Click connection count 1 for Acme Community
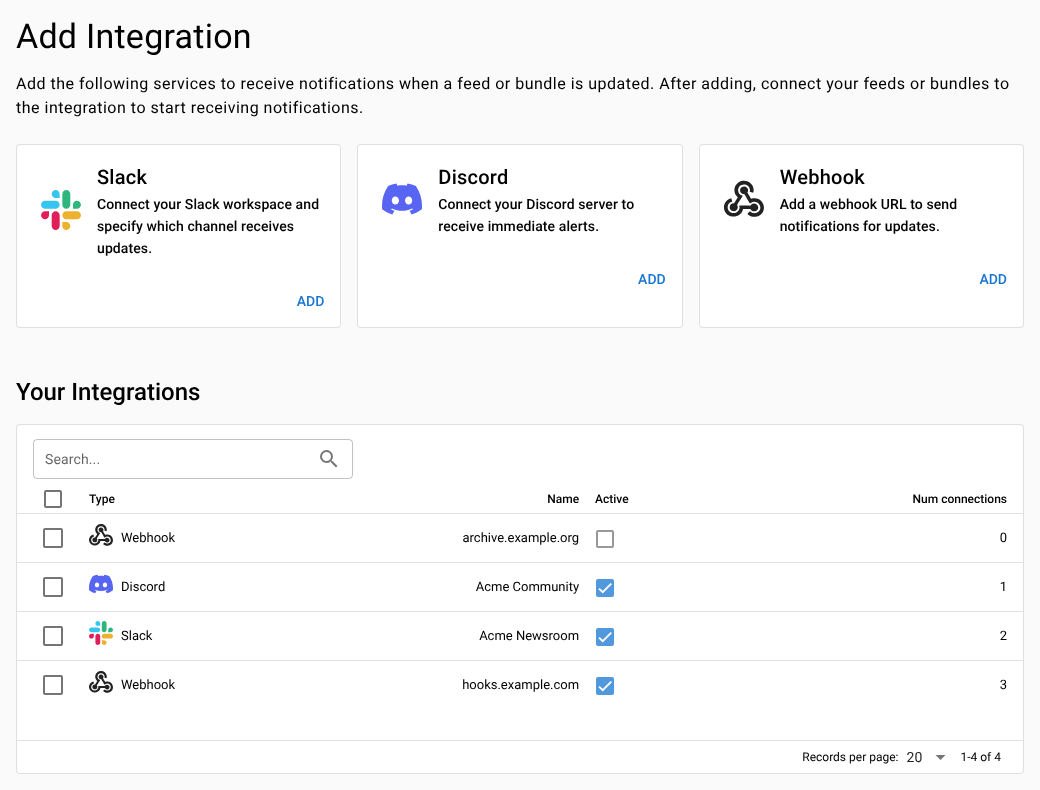This screenshot has width=1040, height=790. click(1003, 586)
